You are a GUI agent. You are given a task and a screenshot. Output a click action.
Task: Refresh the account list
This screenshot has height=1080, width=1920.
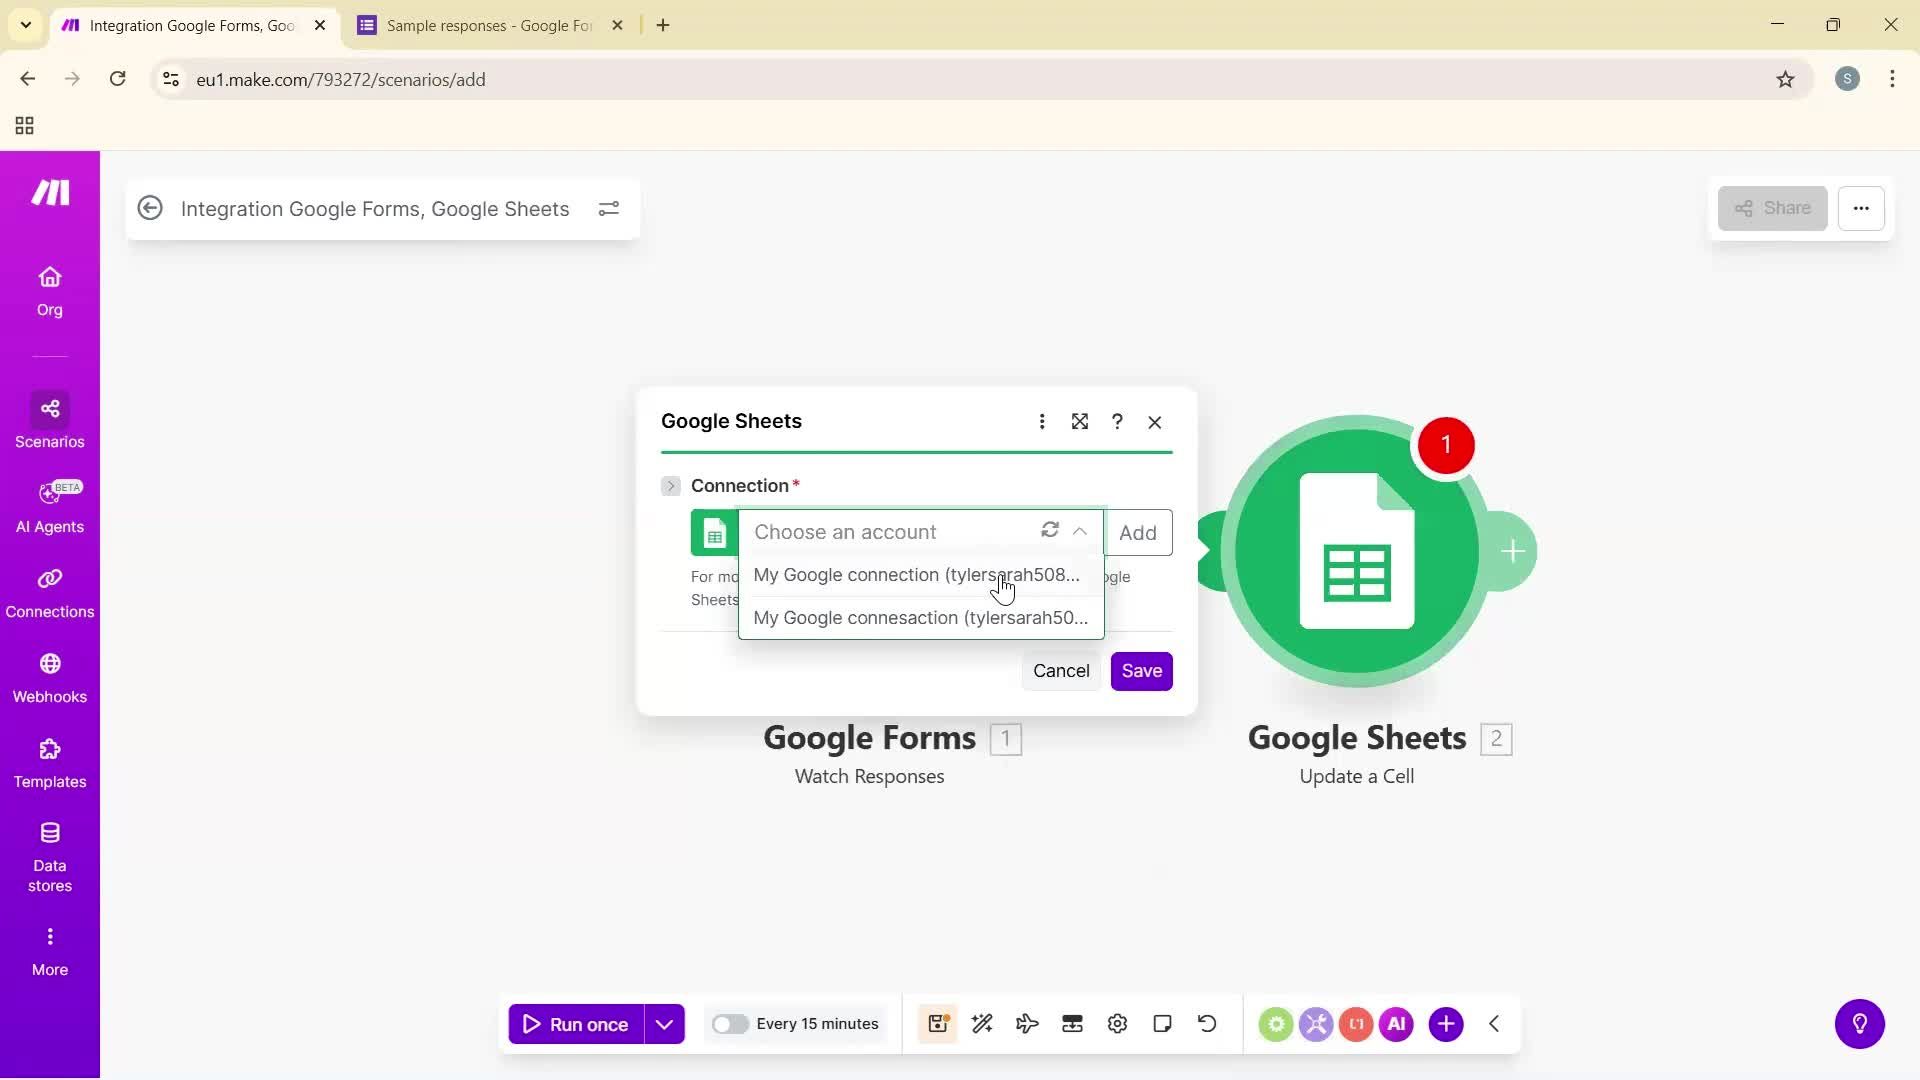coord(1051,531)
